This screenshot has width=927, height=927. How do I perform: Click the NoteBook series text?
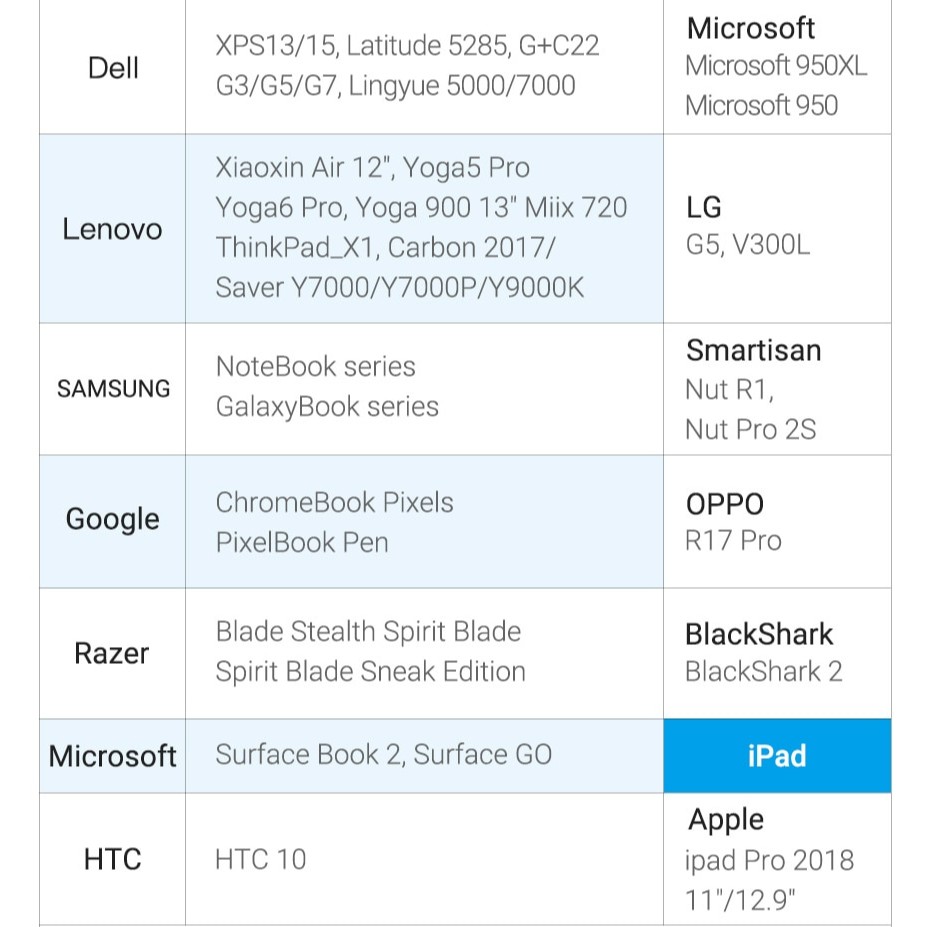[x=315, y=366]
